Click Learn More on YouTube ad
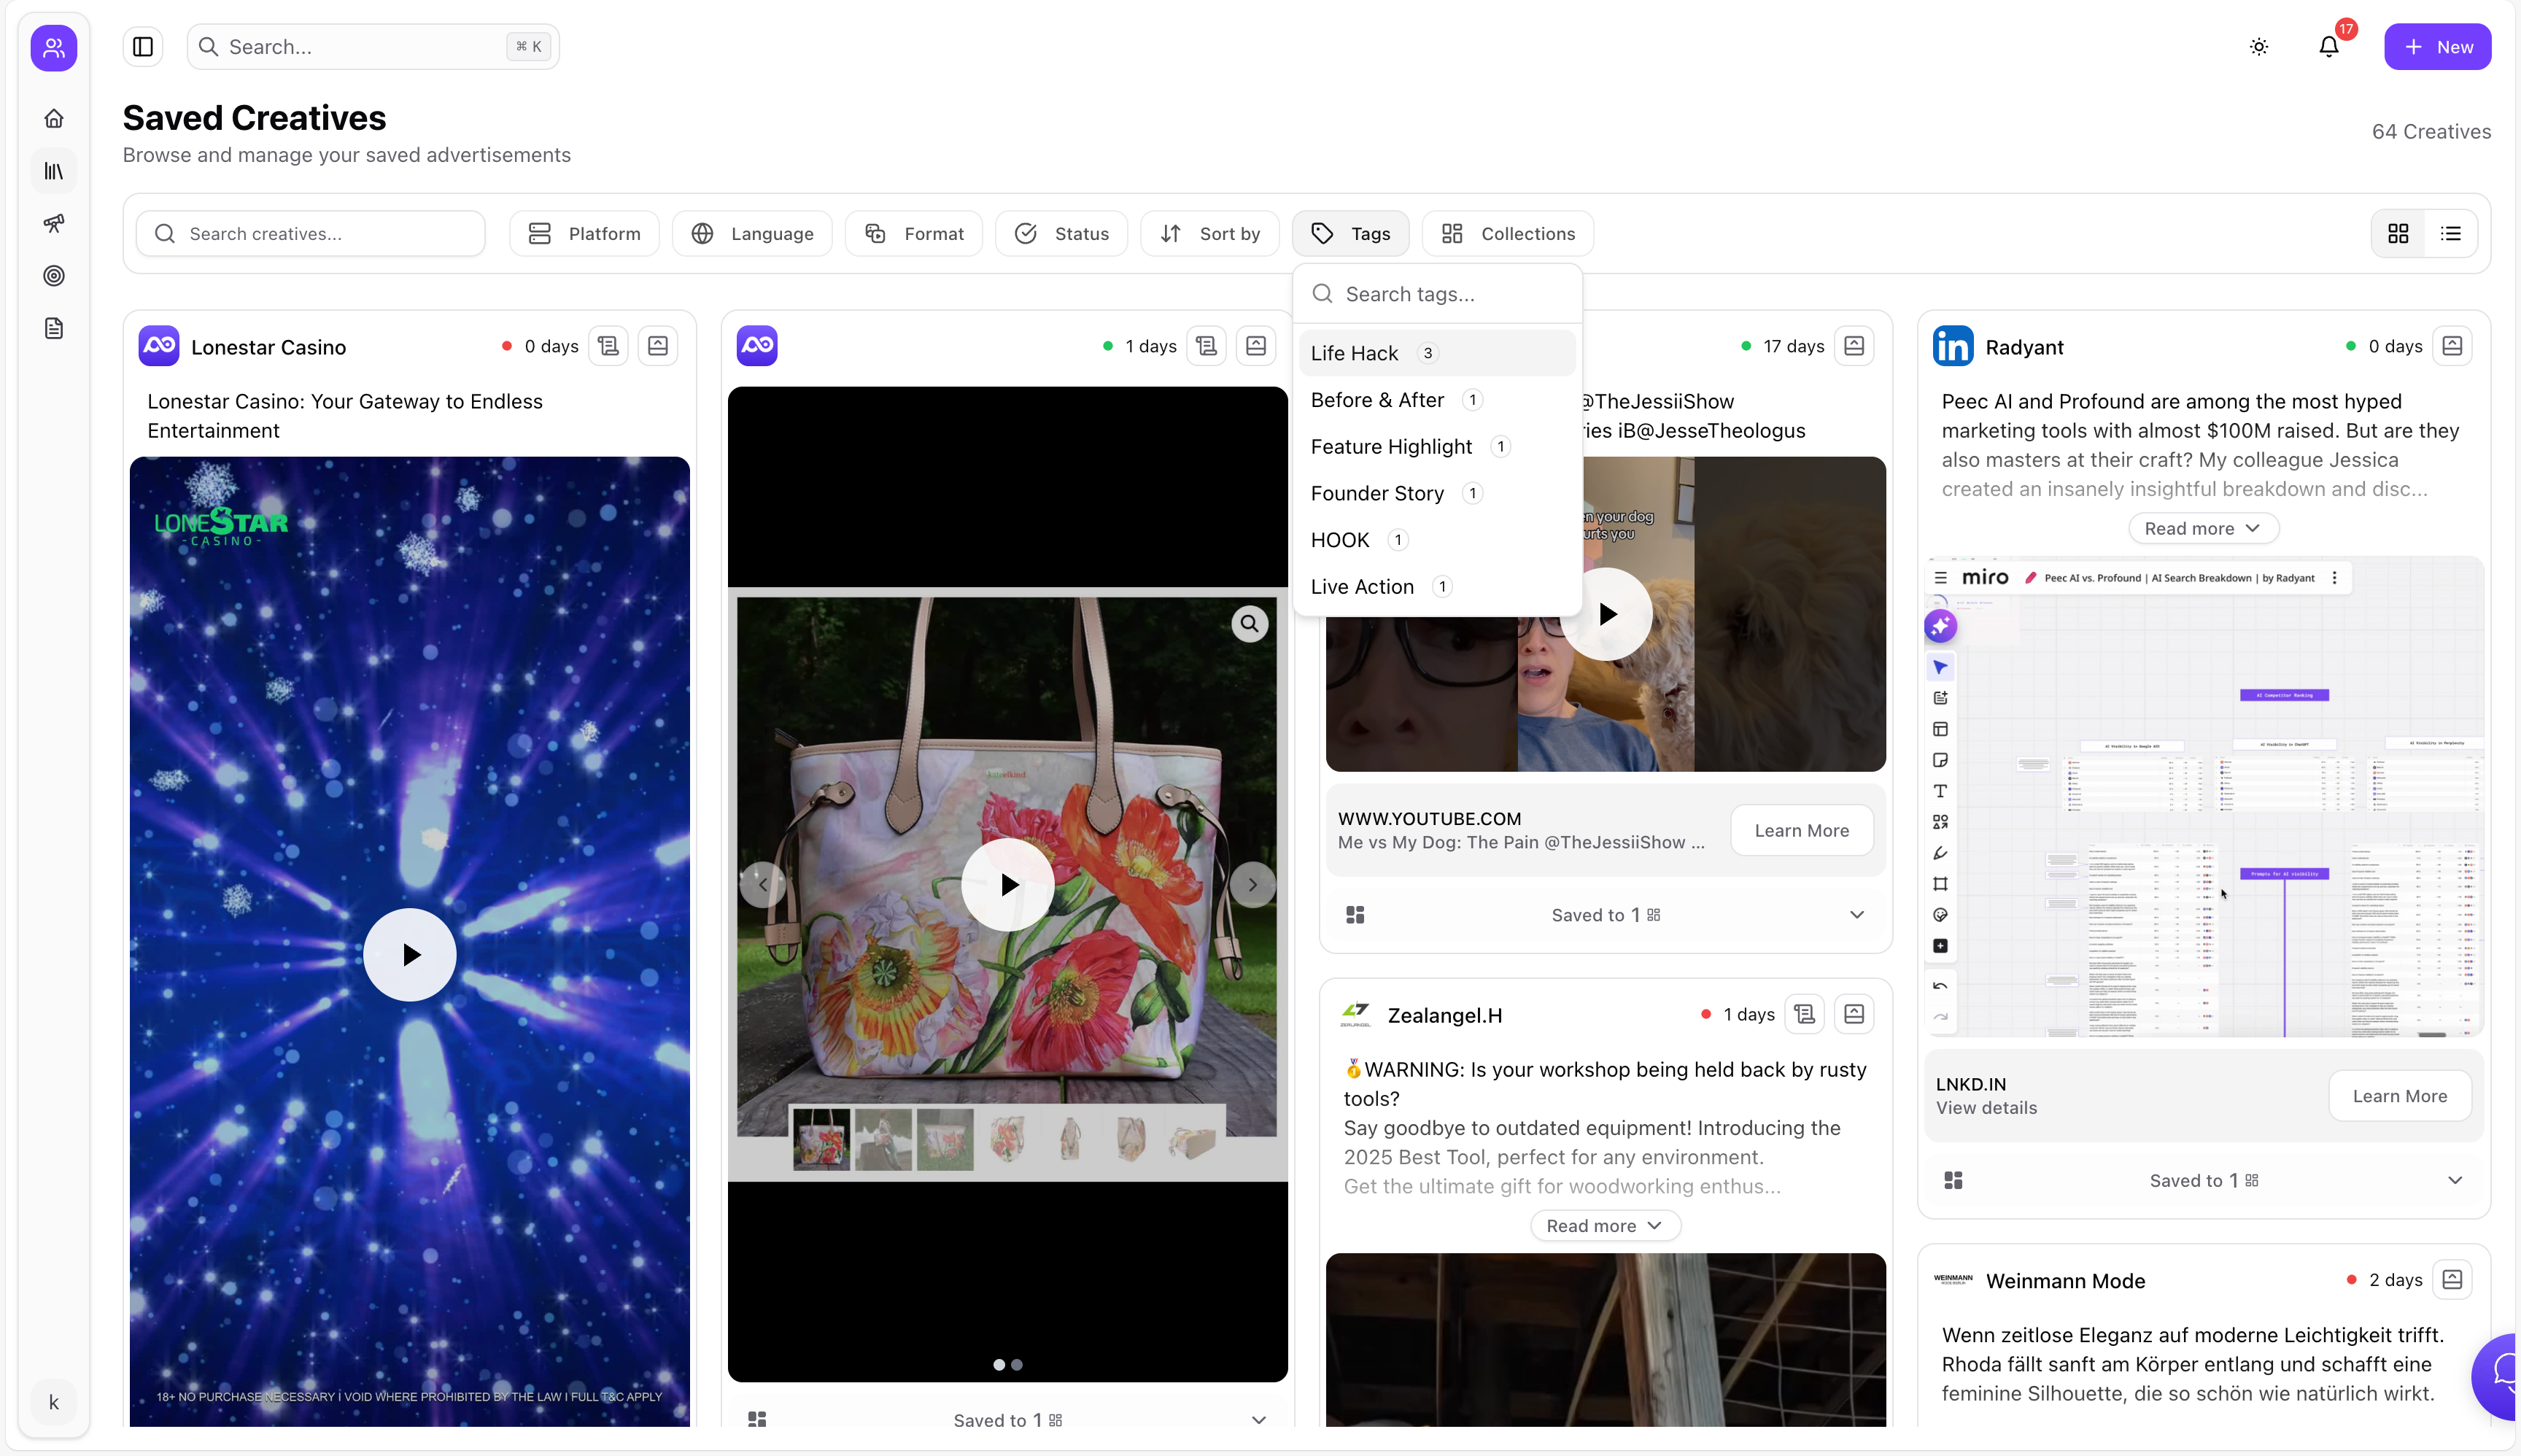 click(1801, 830)
